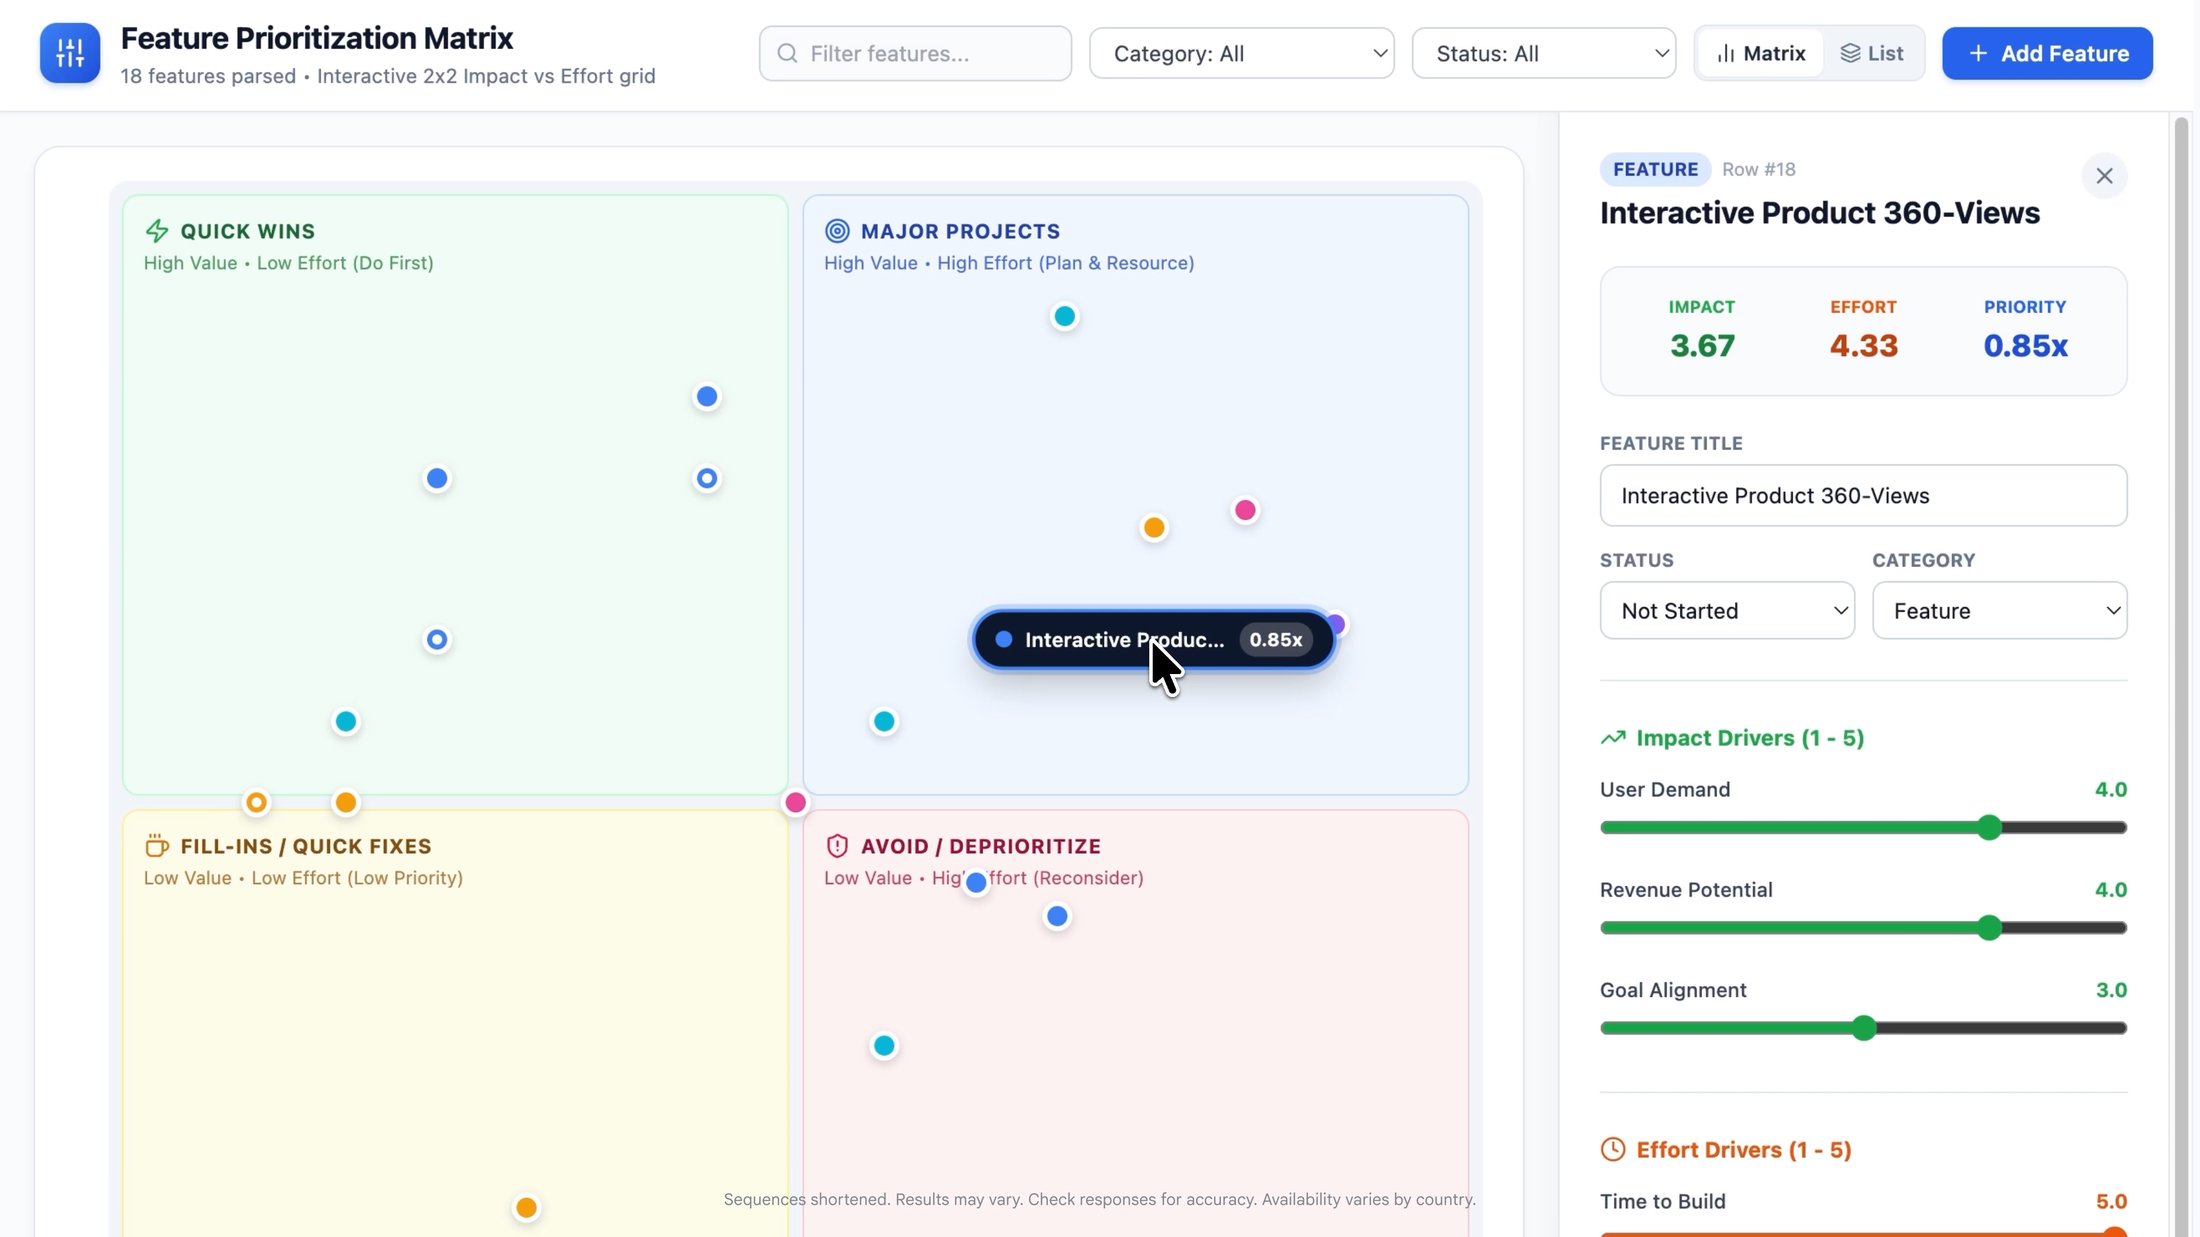
Task: Select the hollow blue ring dot at lower Quick Wins
Action: [437, 640]
